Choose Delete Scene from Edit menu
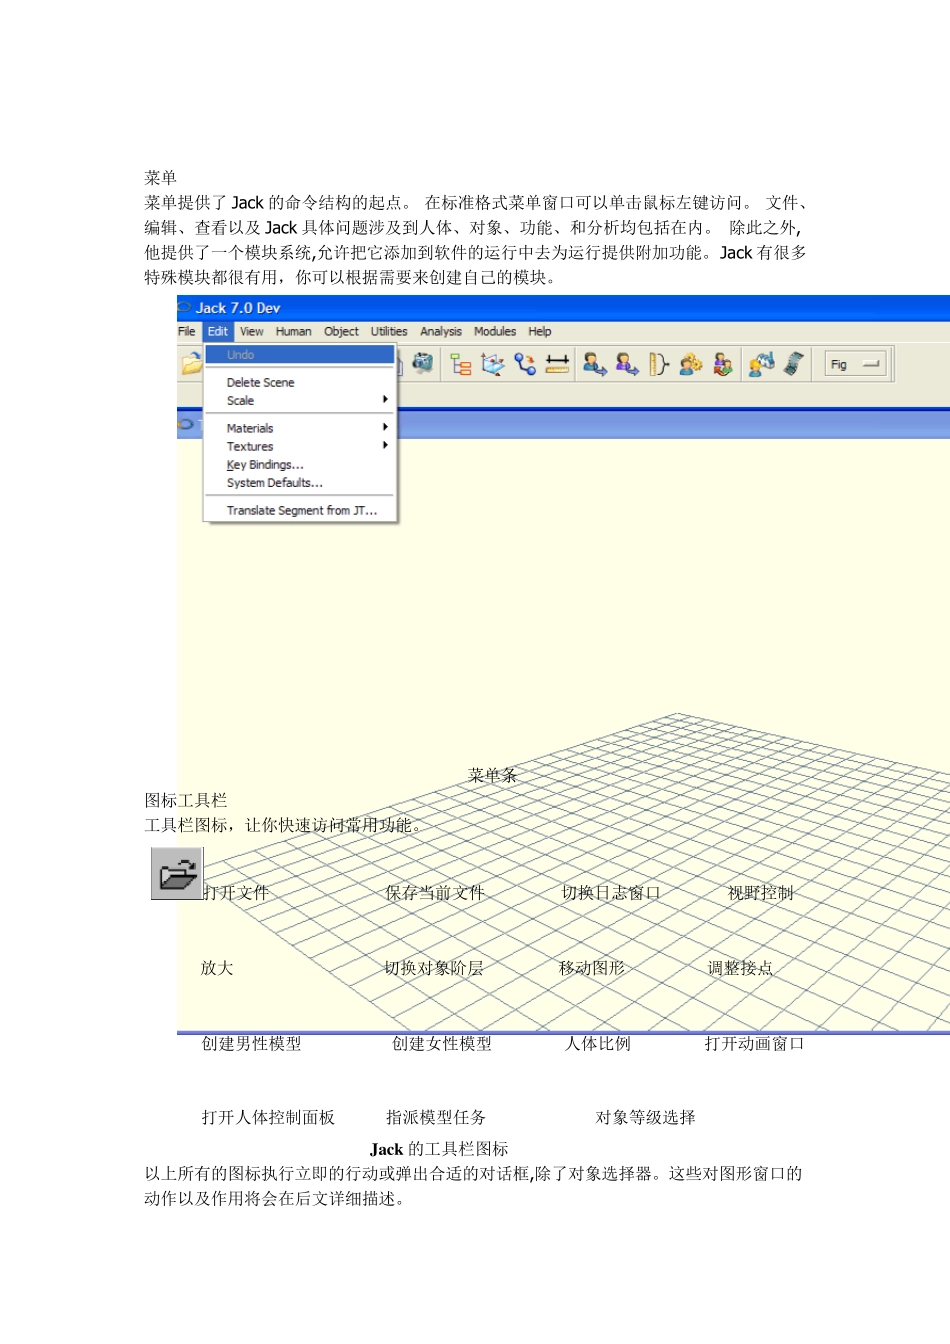 [300, 383]
